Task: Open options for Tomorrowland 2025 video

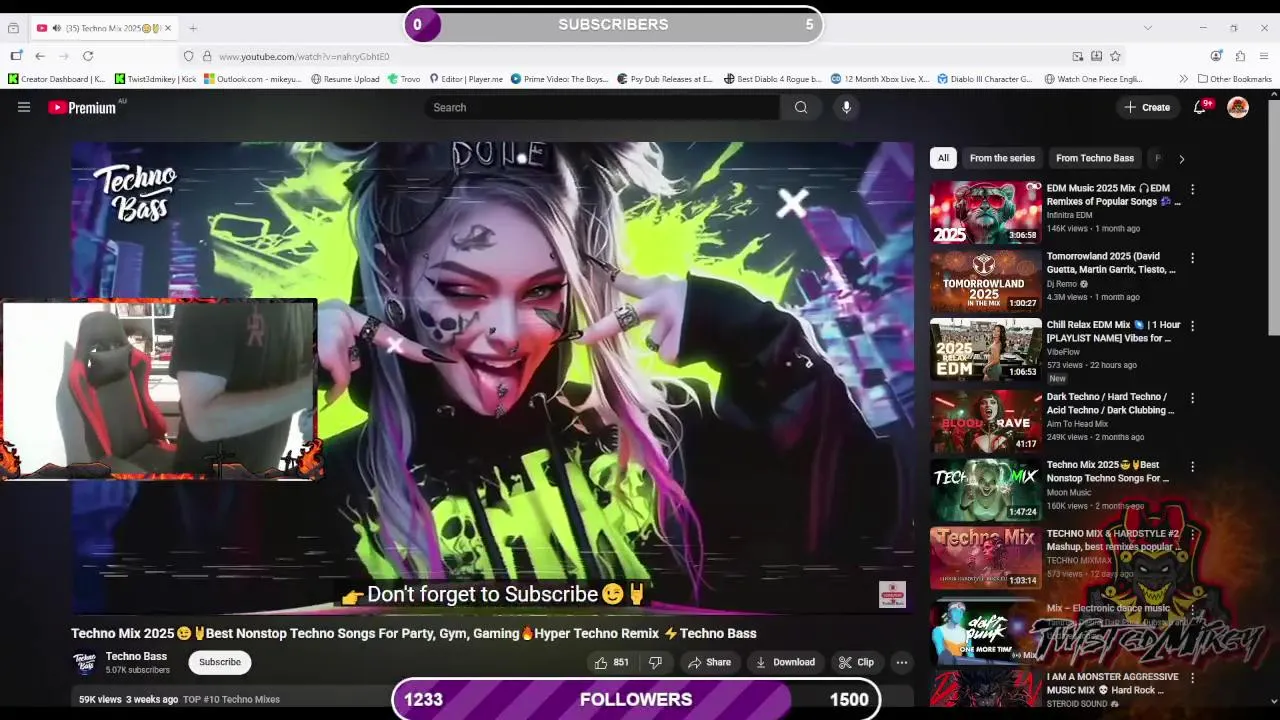Action: 1192,258
